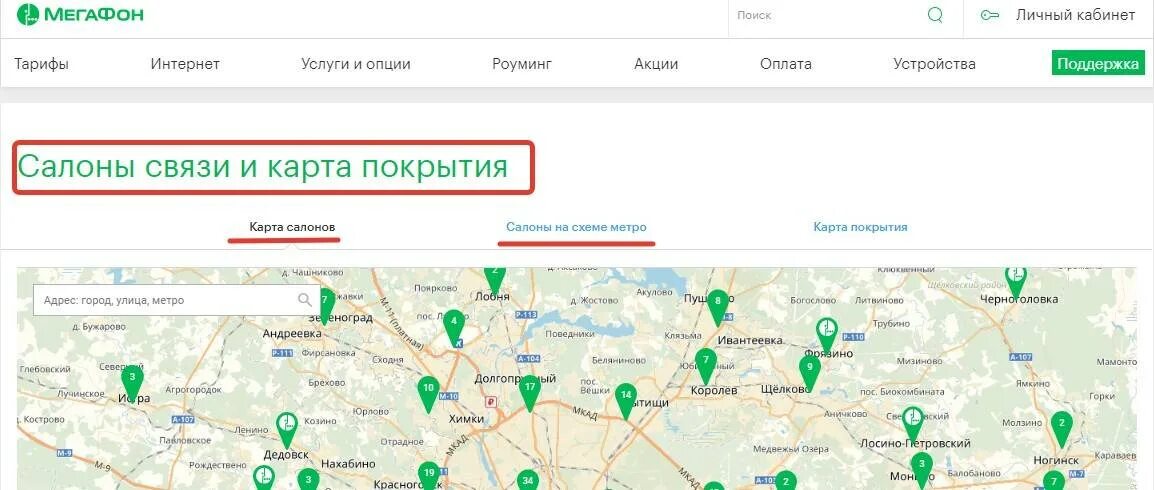Switch to Салоны на схеме метро tab
This screenshot has width=1154, height=490.
click(x=576, y=227)
